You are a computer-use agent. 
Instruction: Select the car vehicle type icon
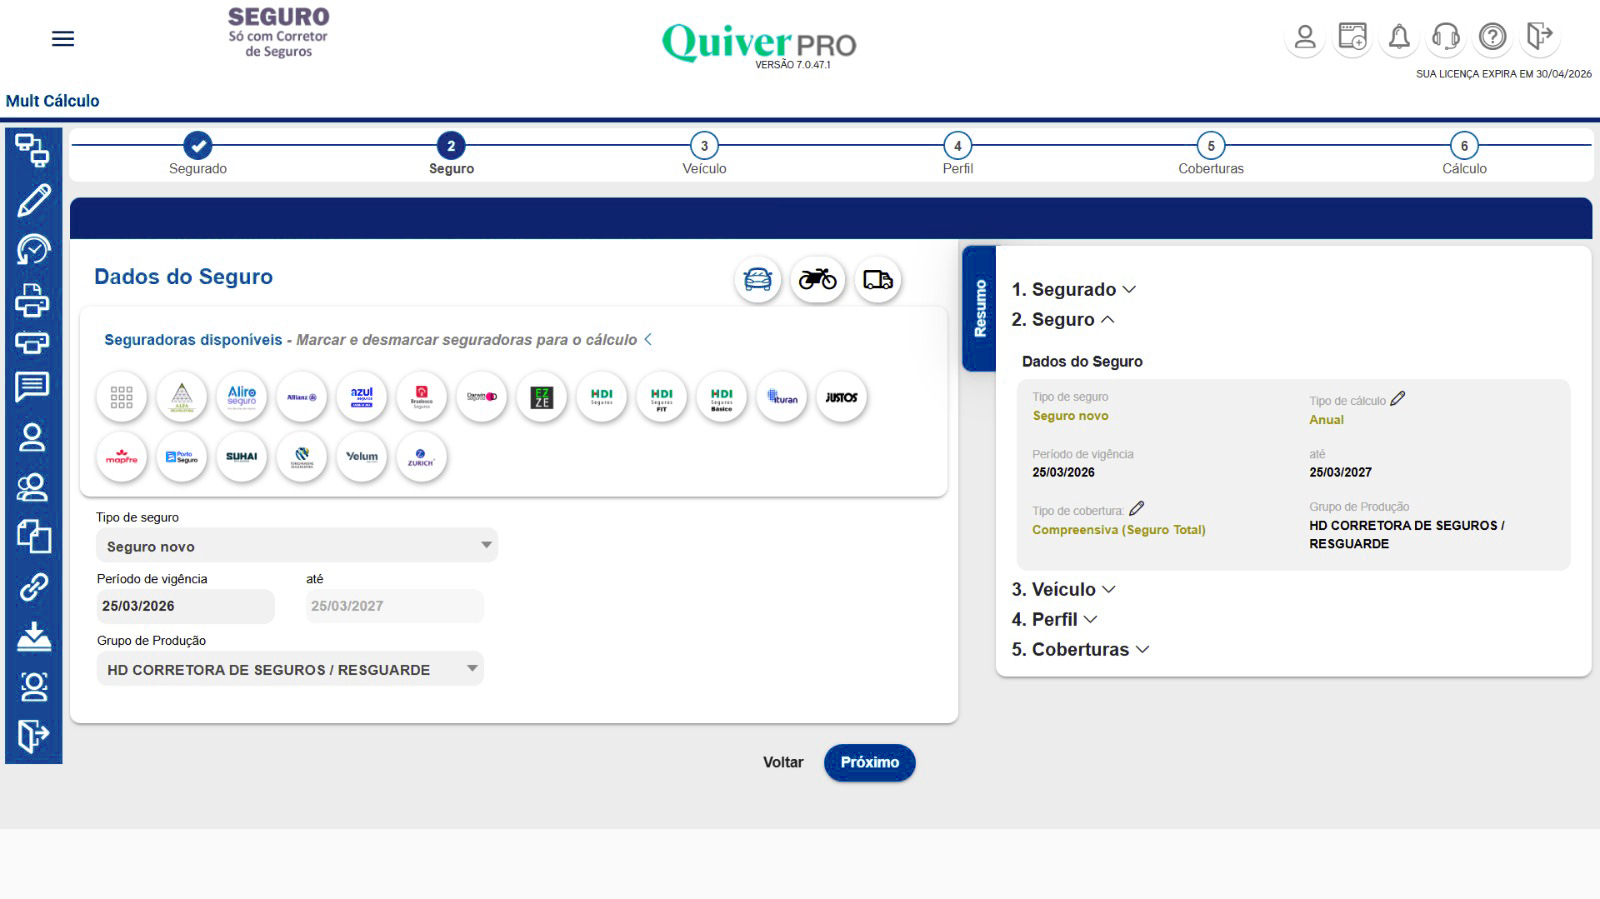[x=758, y=280]
